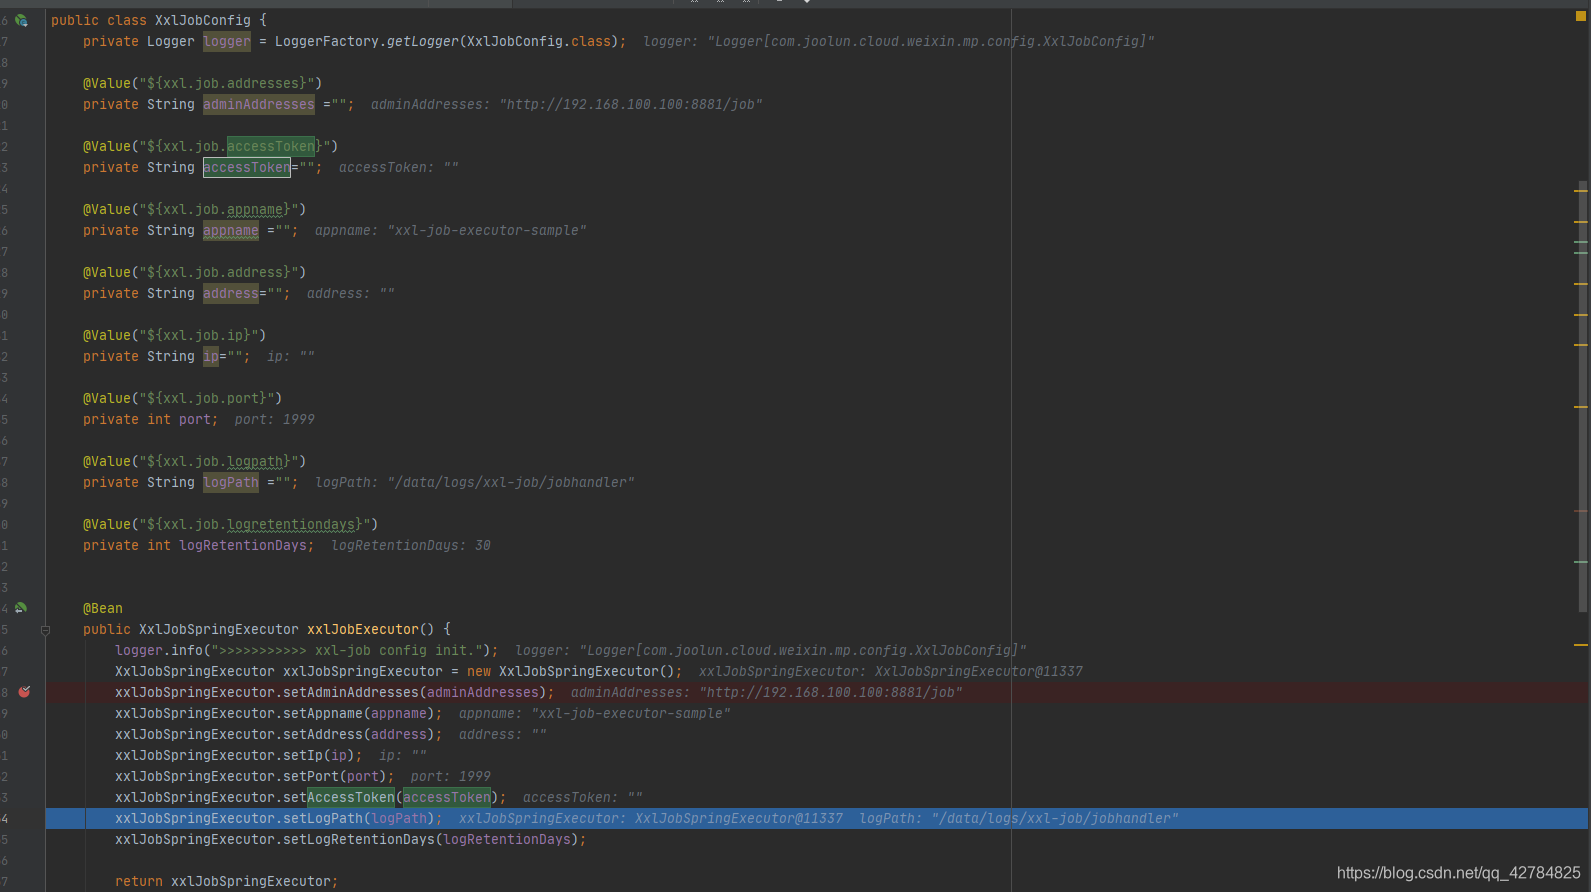The image size is (1591, 892).
Task: Click the inline hint 'port: 1999' in field declaration
Action: tap(275, 419)
